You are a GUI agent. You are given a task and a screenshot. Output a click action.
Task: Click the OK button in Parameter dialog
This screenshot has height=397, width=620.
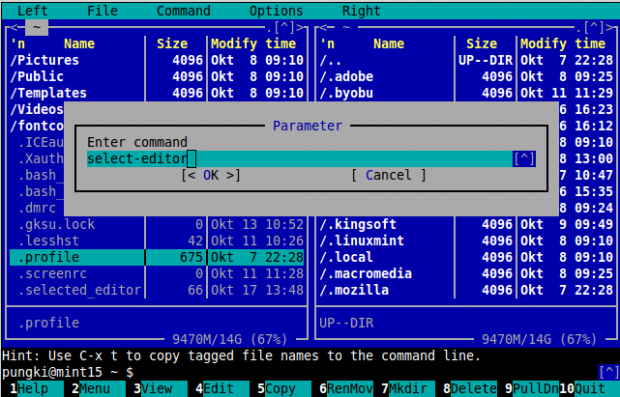[x=210, y=175]
